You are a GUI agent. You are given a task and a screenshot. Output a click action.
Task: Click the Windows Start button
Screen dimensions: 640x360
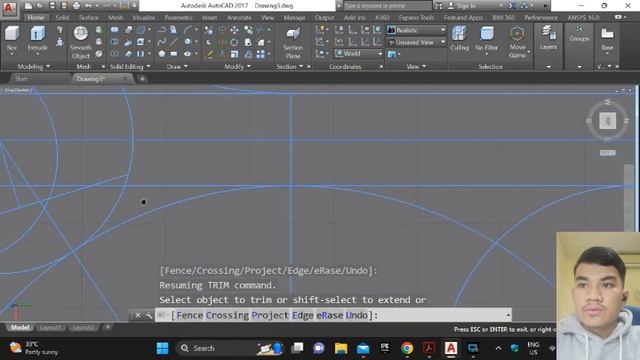coord(162,348)
